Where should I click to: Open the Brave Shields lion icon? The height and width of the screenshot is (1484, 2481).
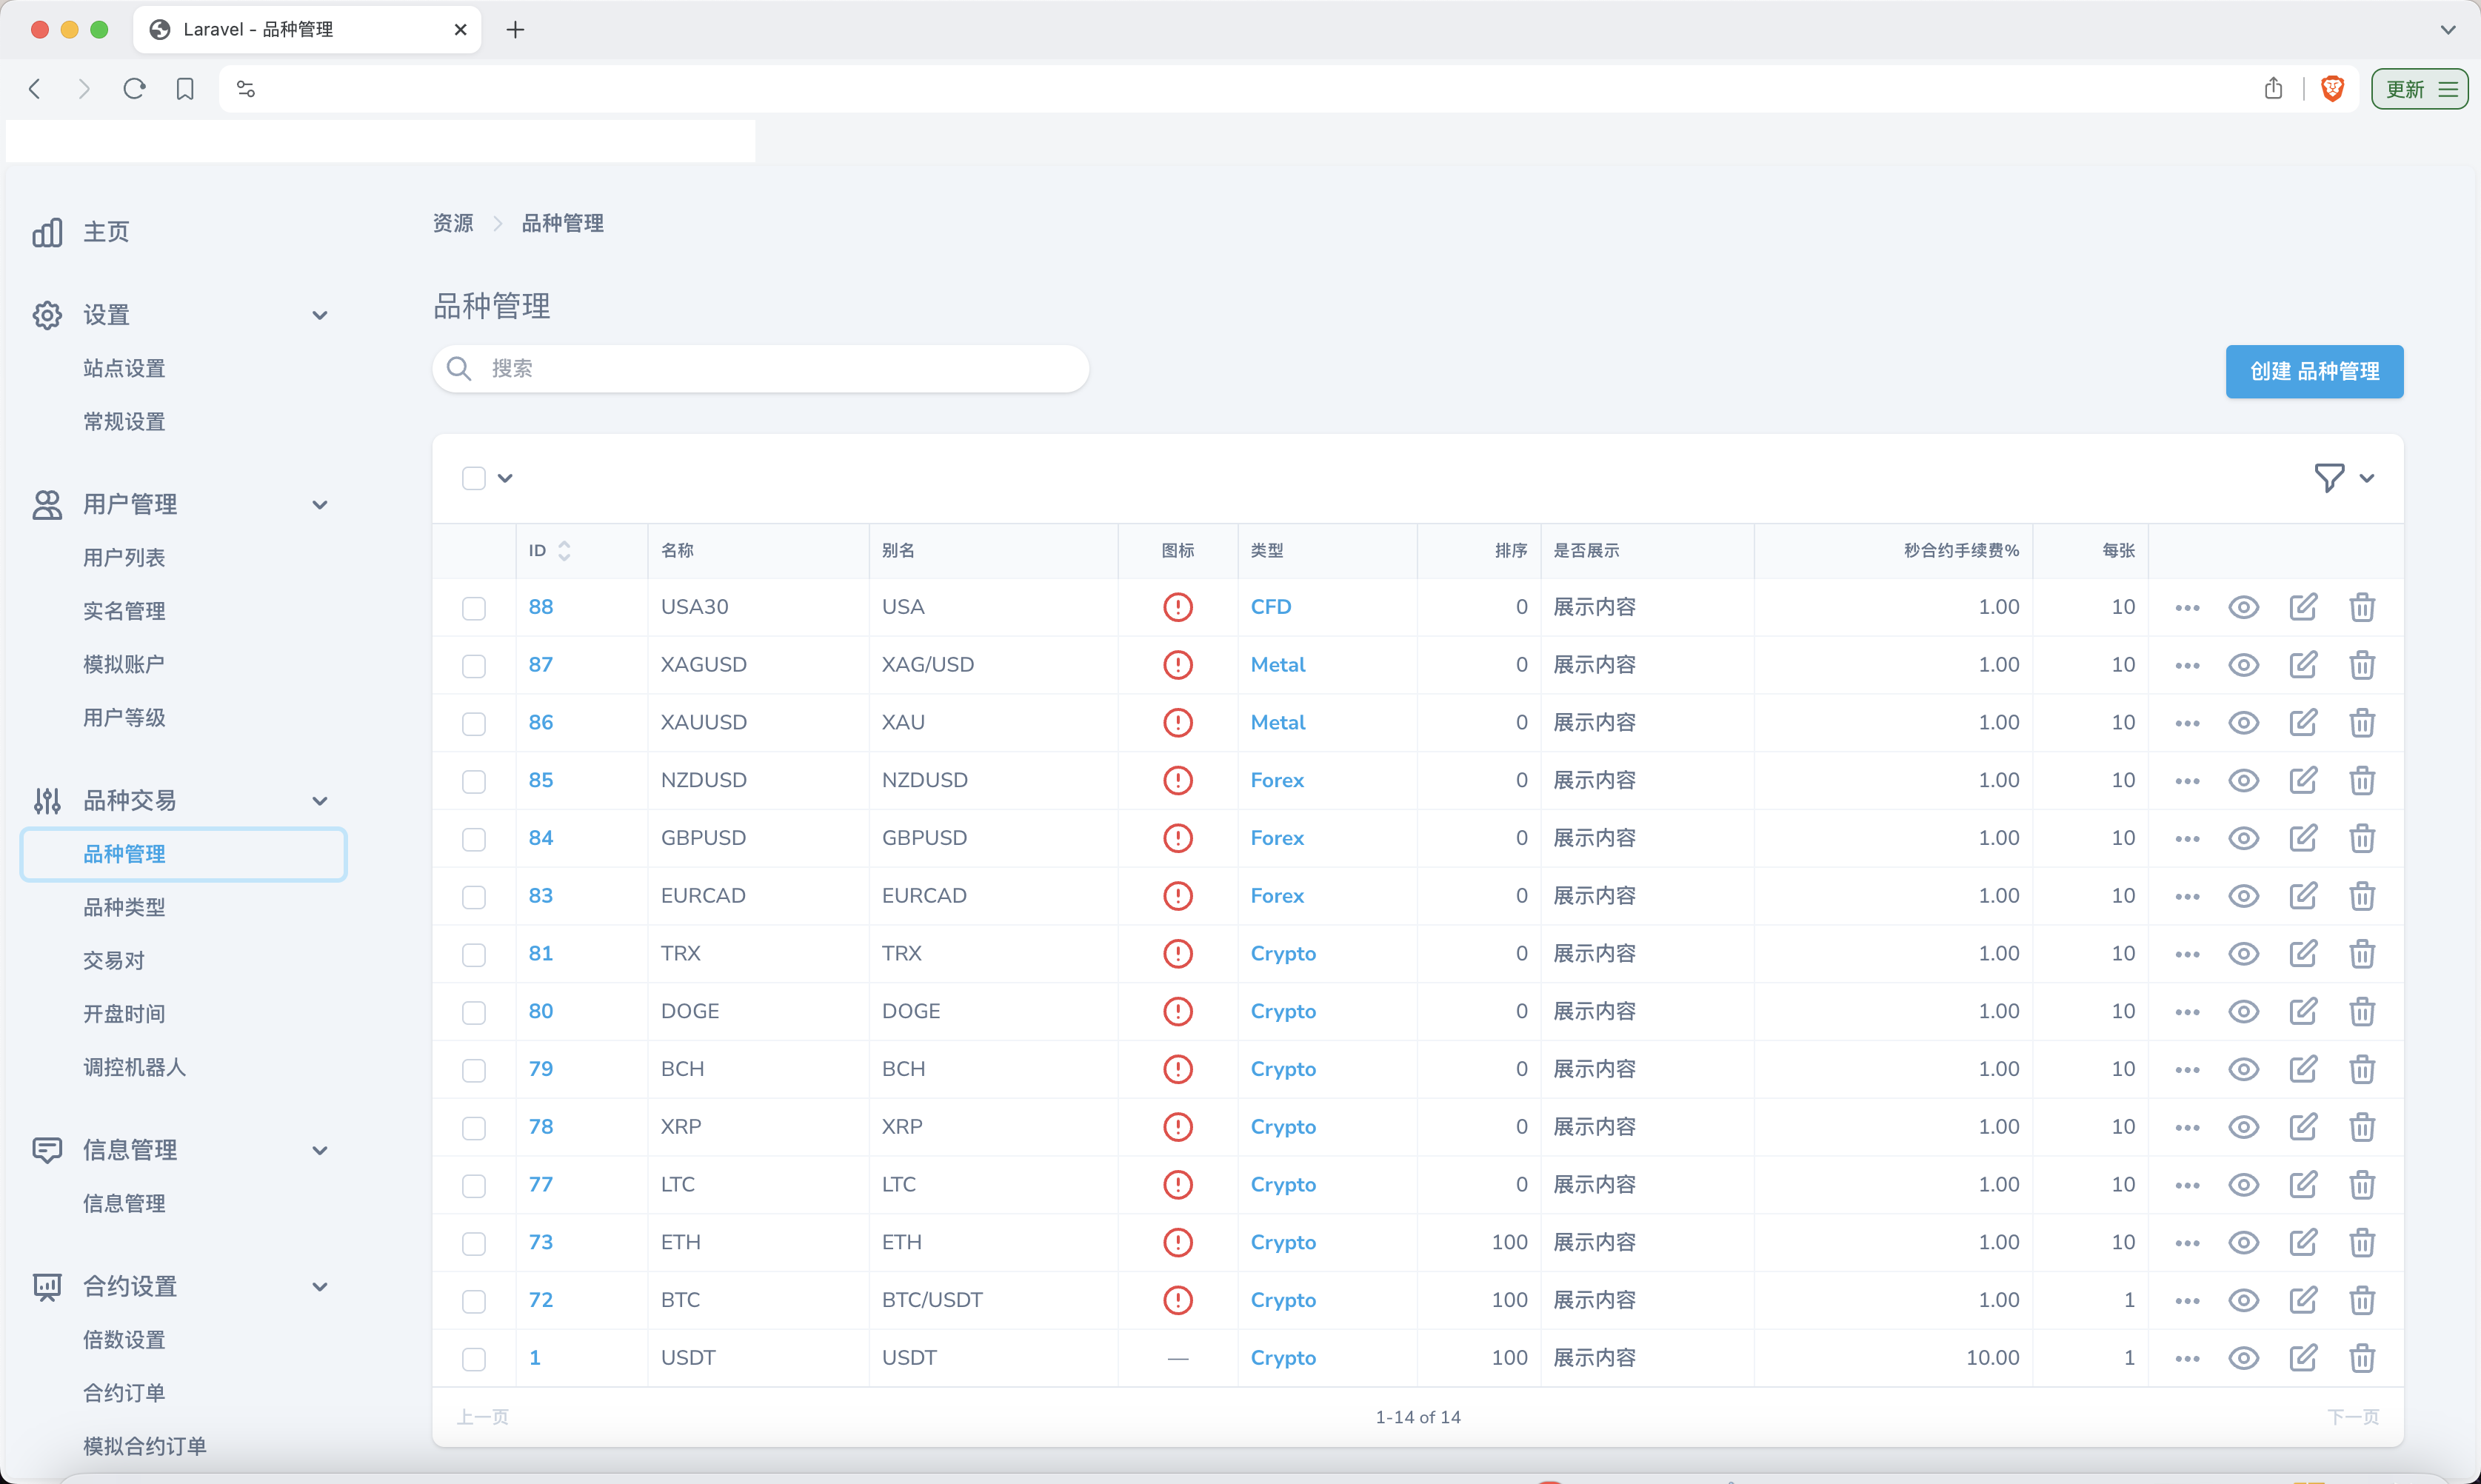click(x=2332, y=89)
